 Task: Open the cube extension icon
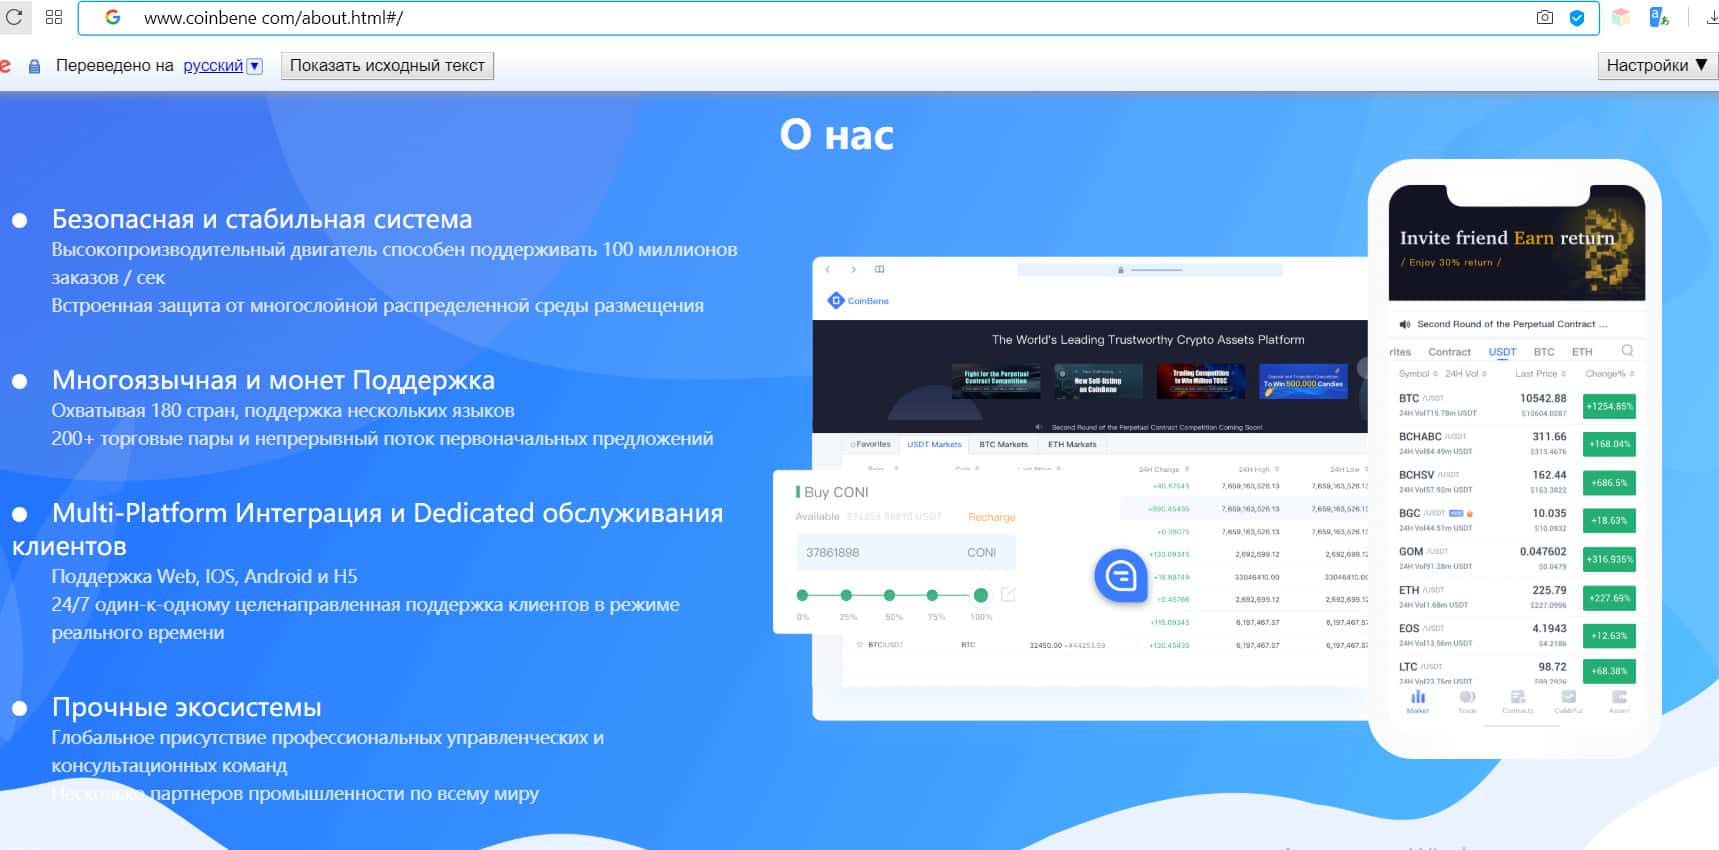coord(1621,17)
